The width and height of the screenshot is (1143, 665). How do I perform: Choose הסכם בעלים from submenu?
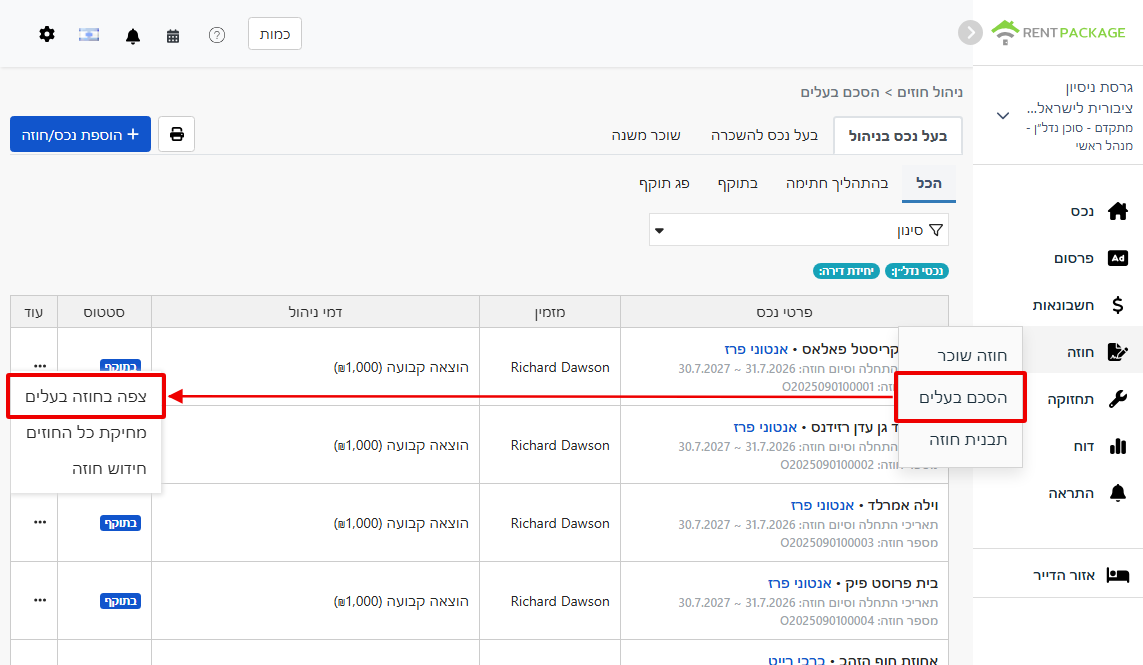click(x=960, y=397)
